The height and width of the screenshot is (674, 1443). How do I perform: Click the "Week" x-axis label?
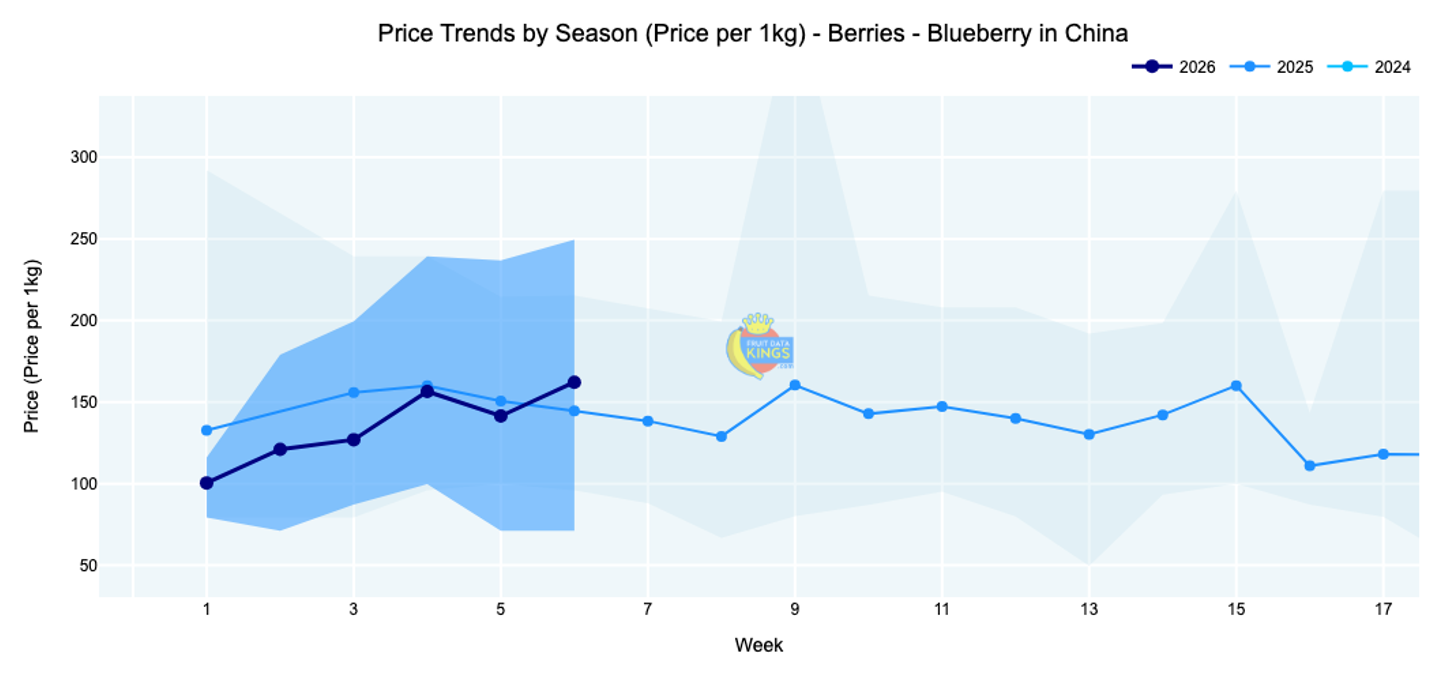click(x=759, y=646)
